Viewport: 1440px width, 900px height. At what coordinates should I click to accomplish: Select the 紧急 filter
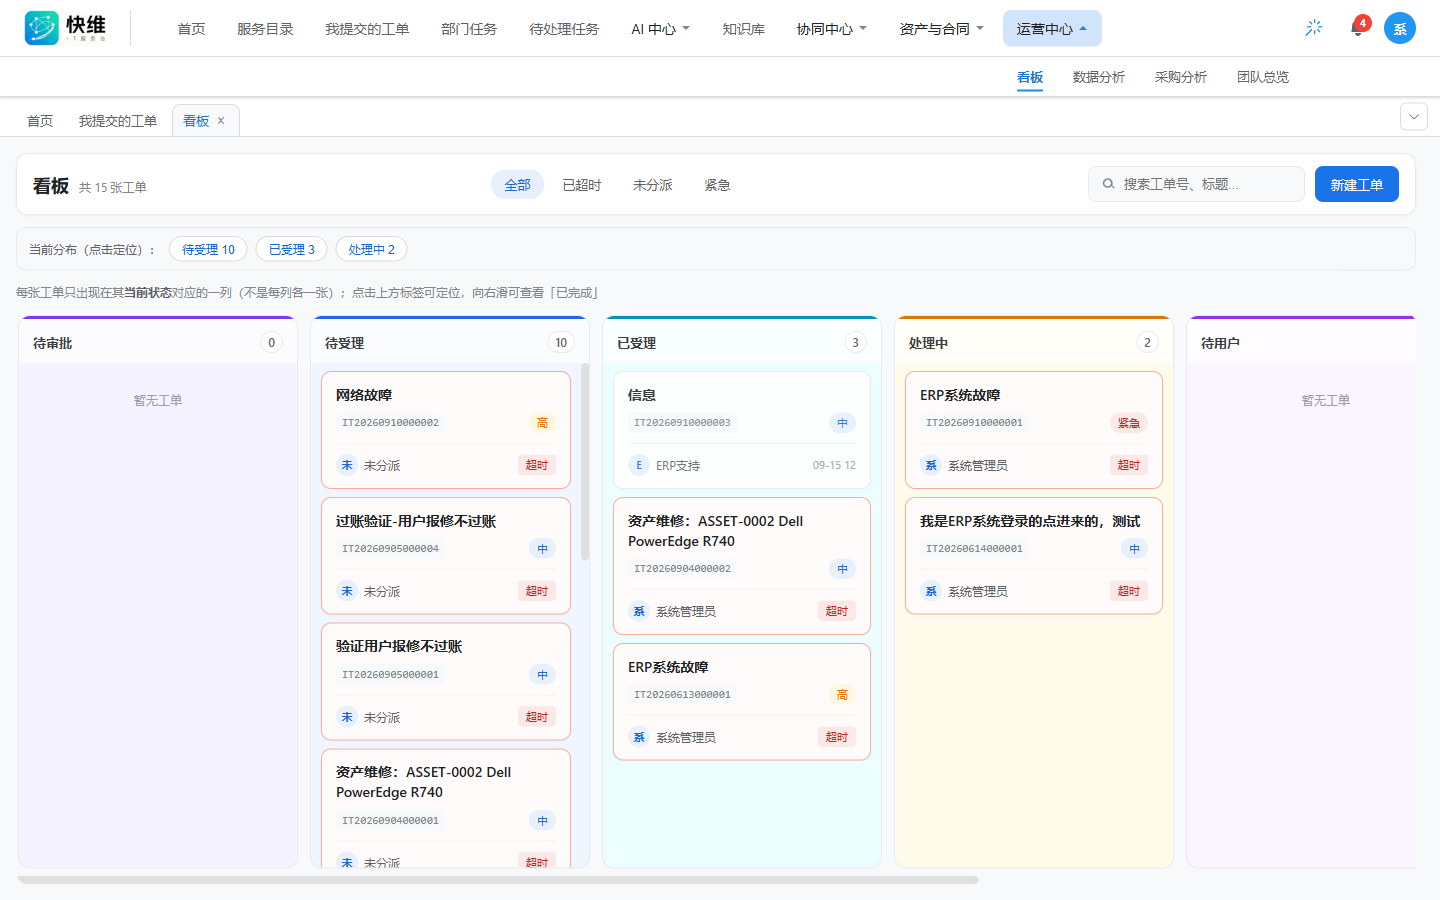point(717,185)
